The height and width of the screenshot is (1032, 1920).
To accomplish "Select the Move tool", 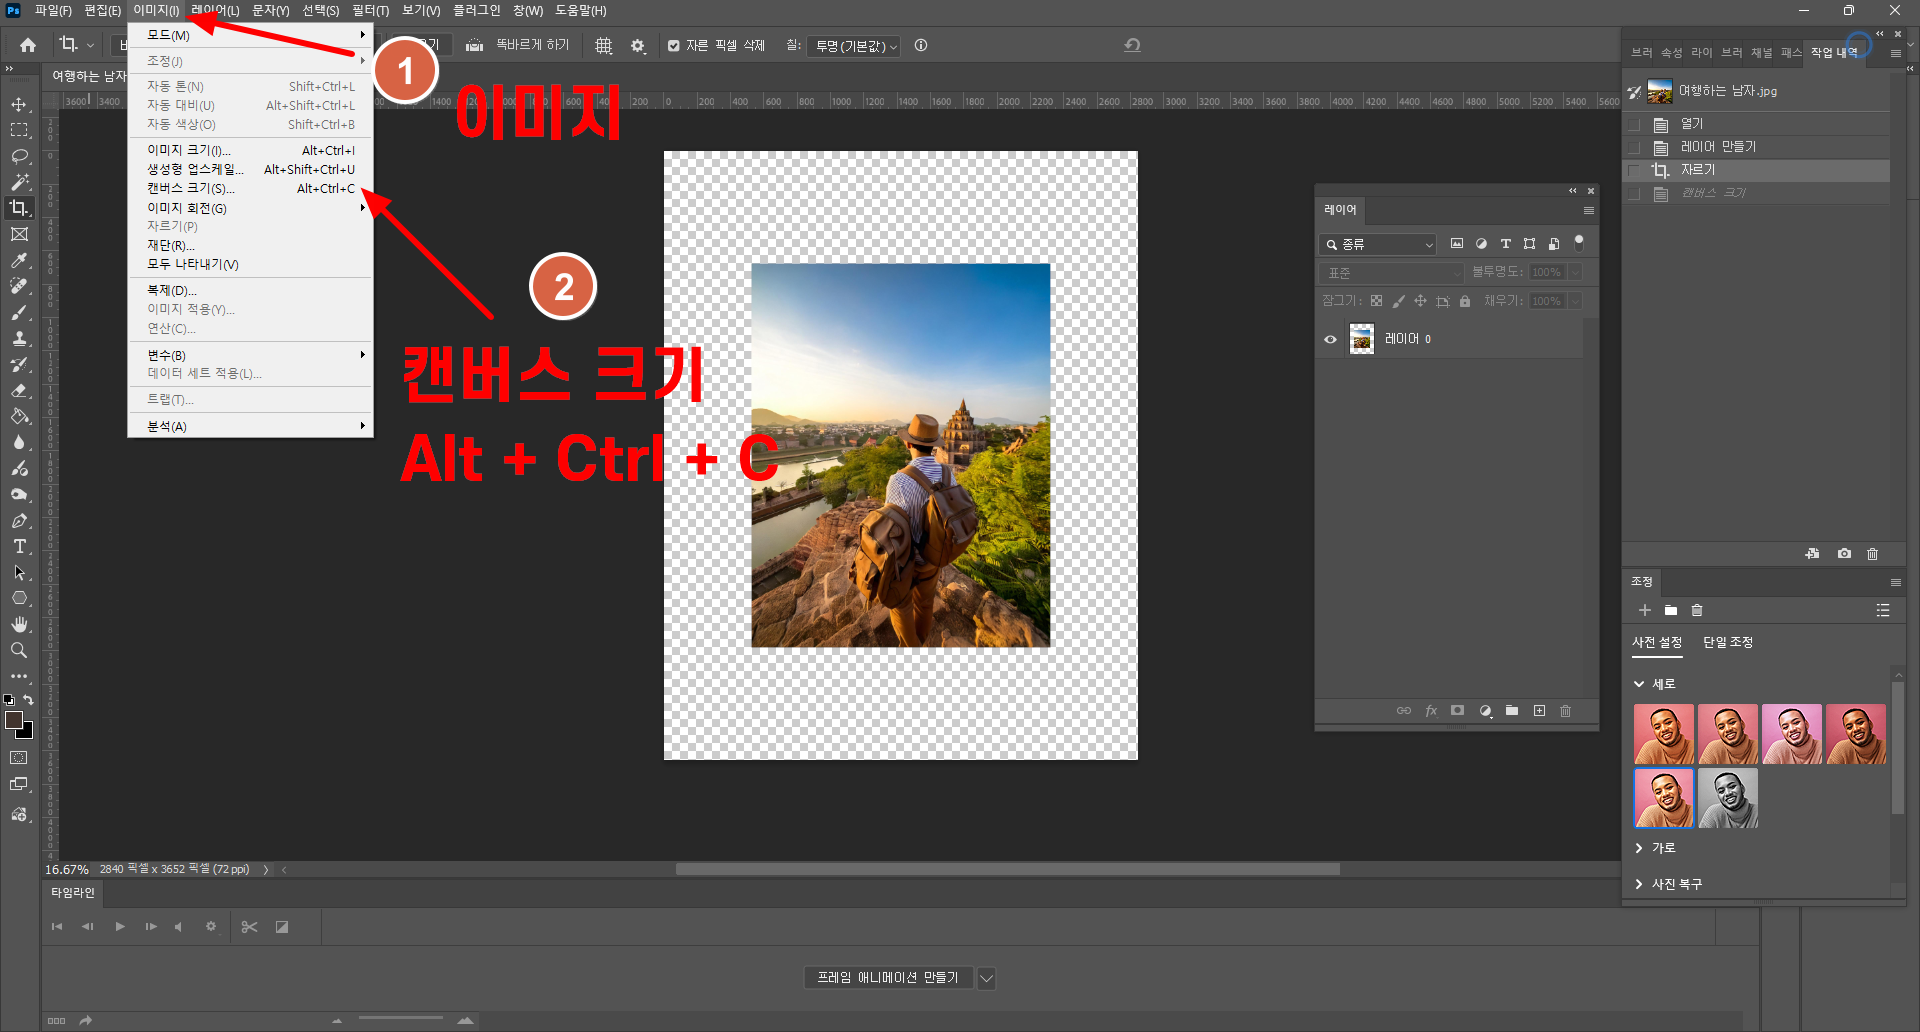I will point(19,104).
